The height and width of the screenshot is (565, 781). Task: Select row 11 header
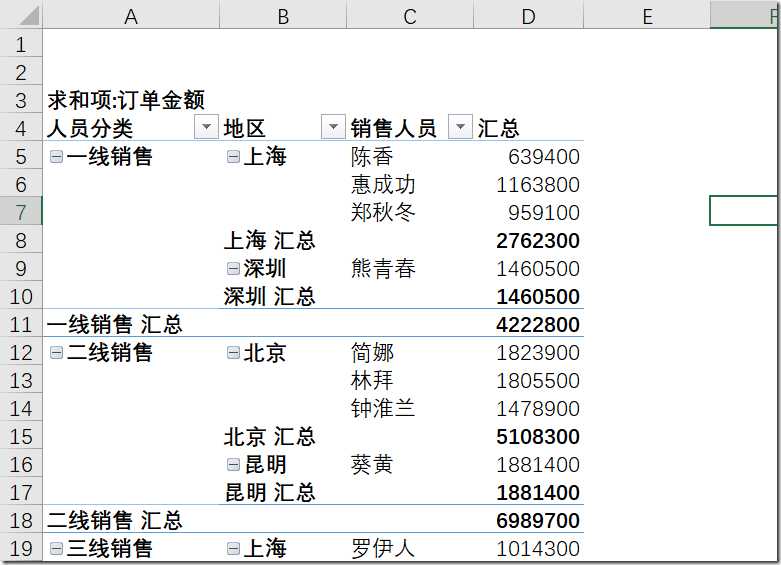pos(21,324)
